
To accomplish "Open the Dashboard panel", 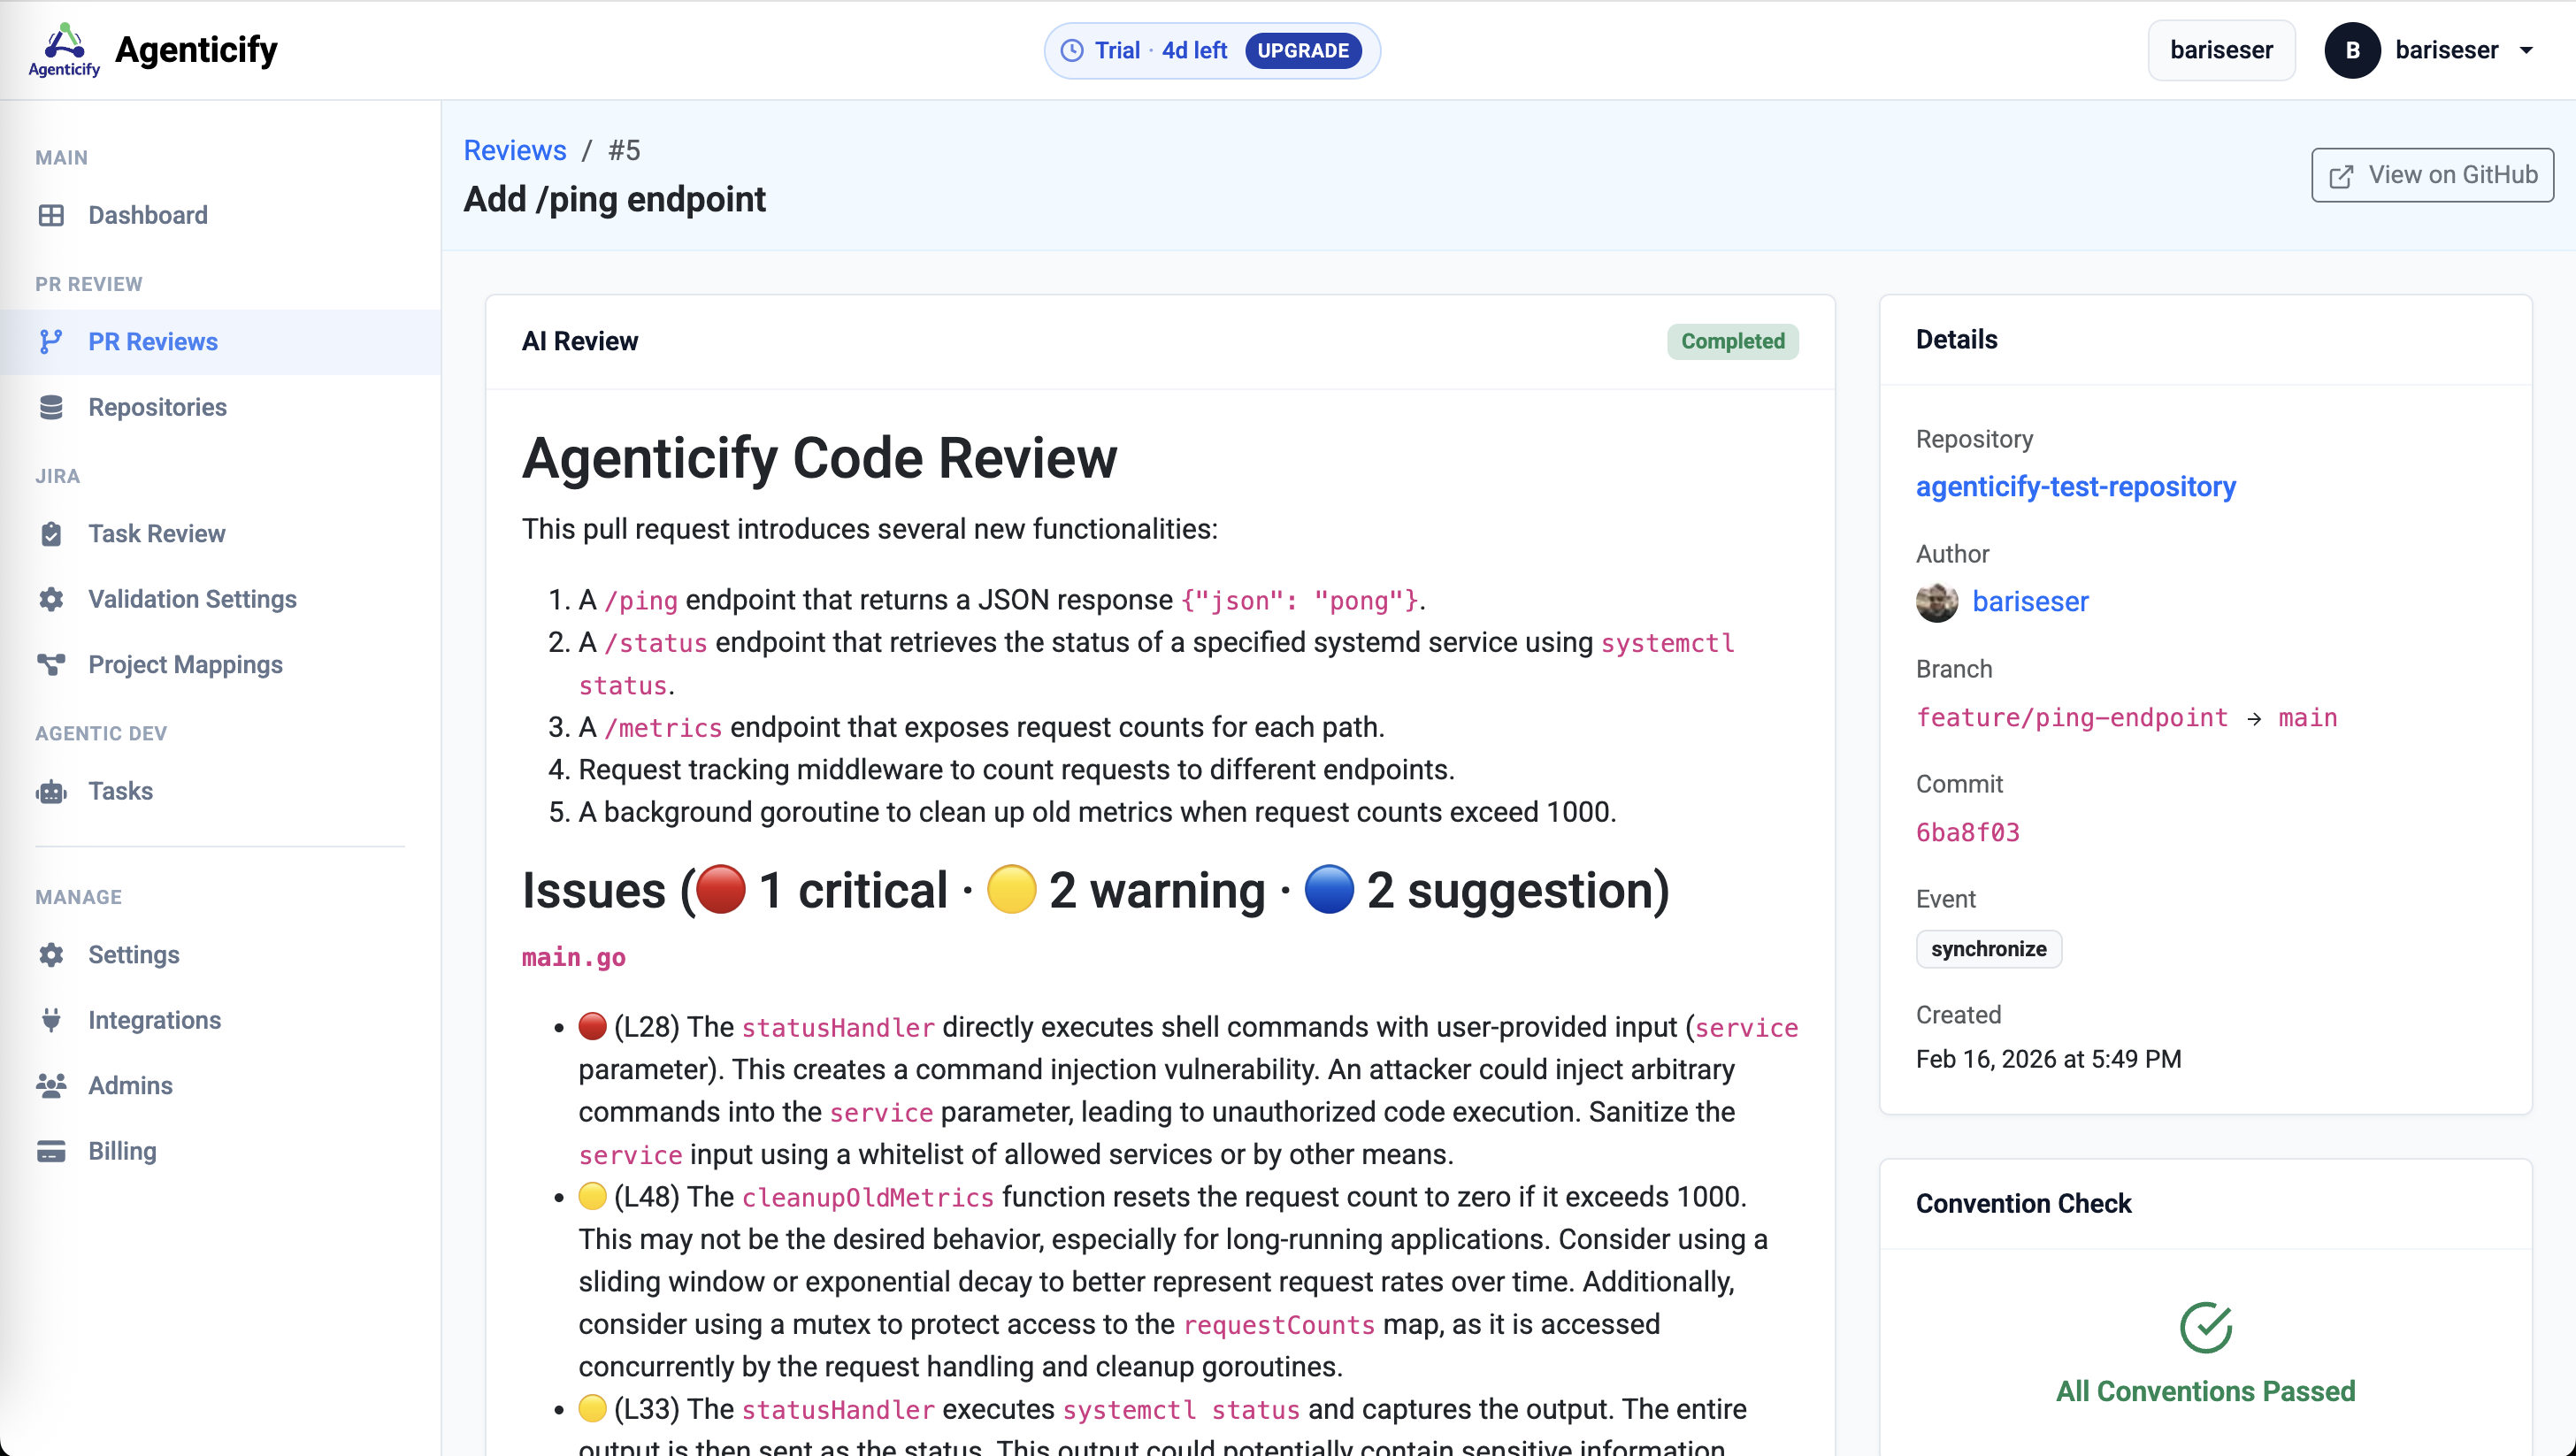I will point(147,215).
